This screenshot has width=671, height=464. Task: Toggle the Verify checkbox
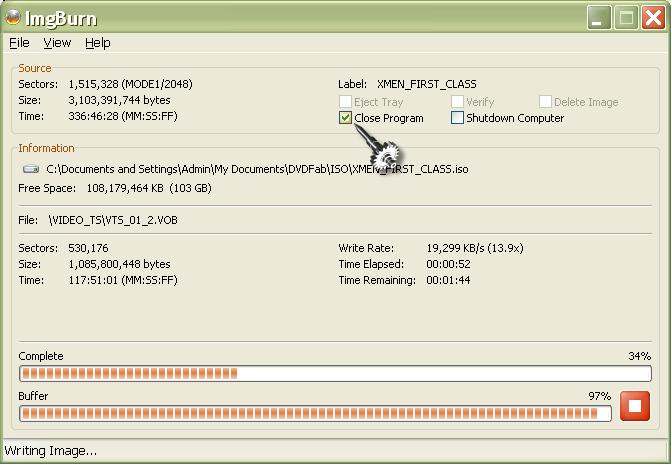pyautogui.click(x=457, y=102)
